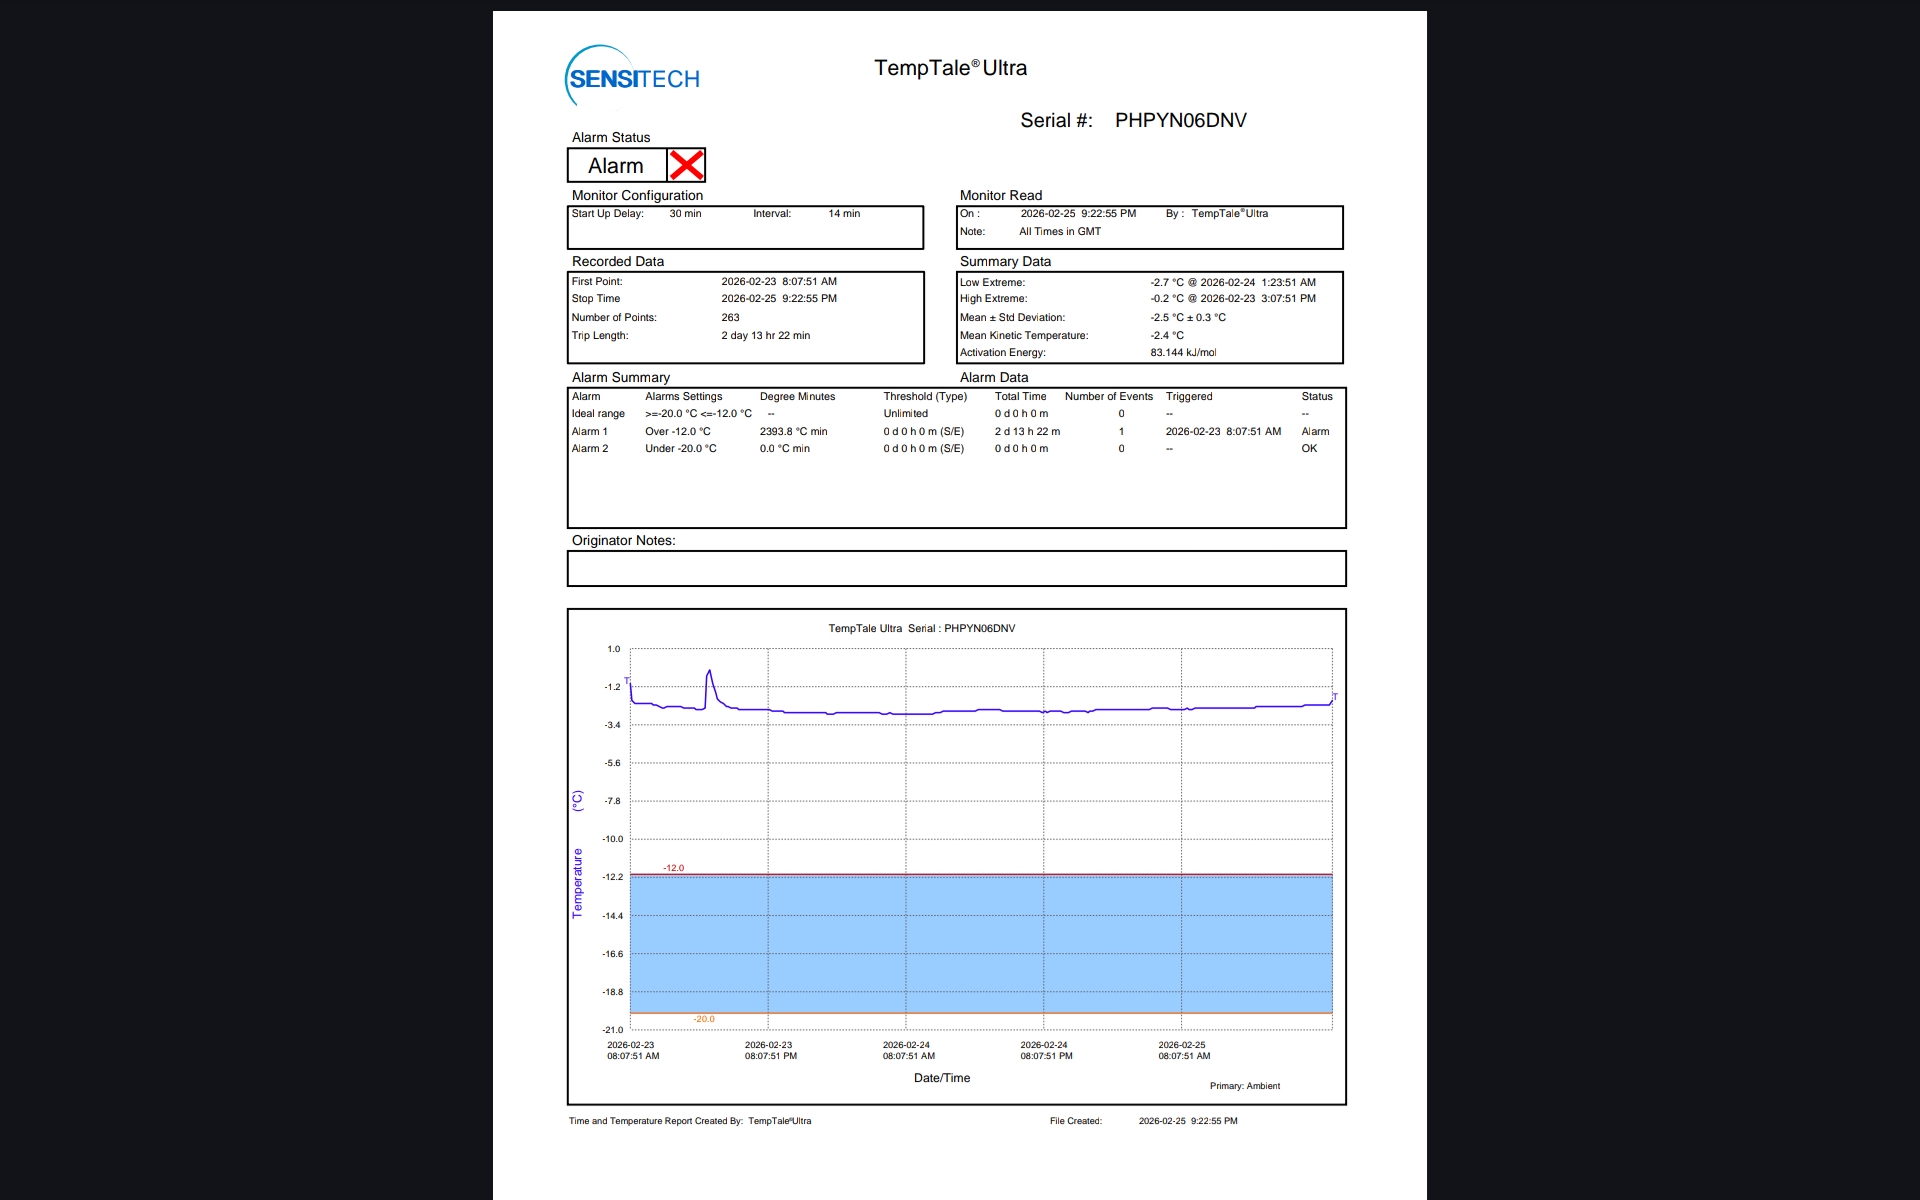
Task: Click the Alarm 2 row label
Action: pos(589,449)
